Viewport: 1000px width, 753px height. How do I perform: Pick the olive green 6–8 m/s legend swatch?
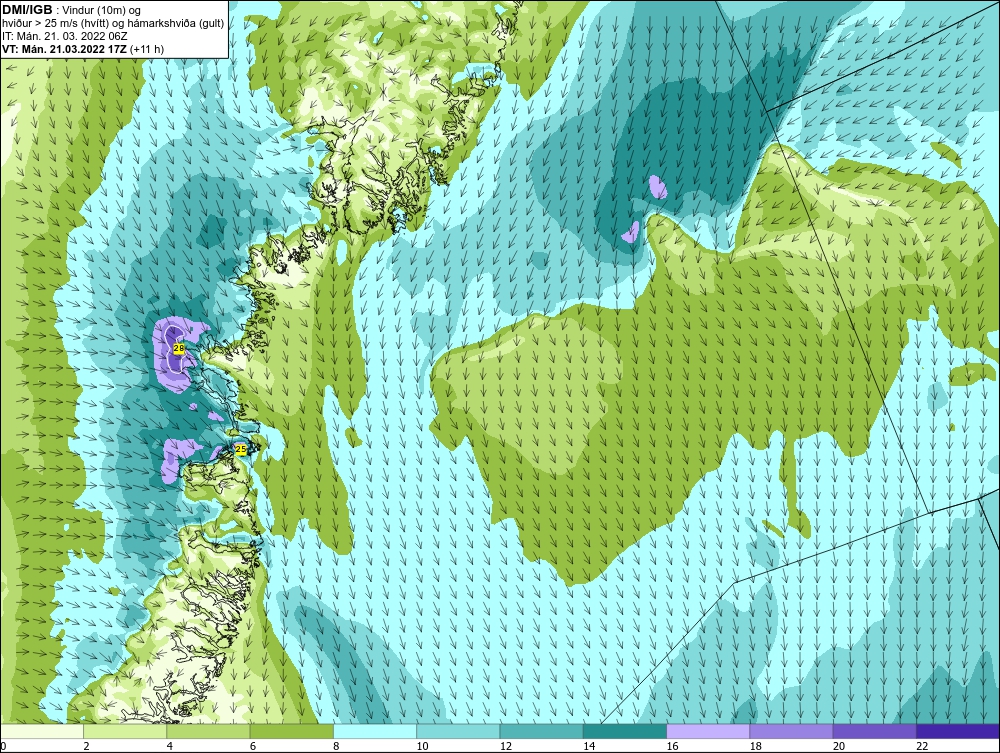pyautogui.click(x=291, y=731)
